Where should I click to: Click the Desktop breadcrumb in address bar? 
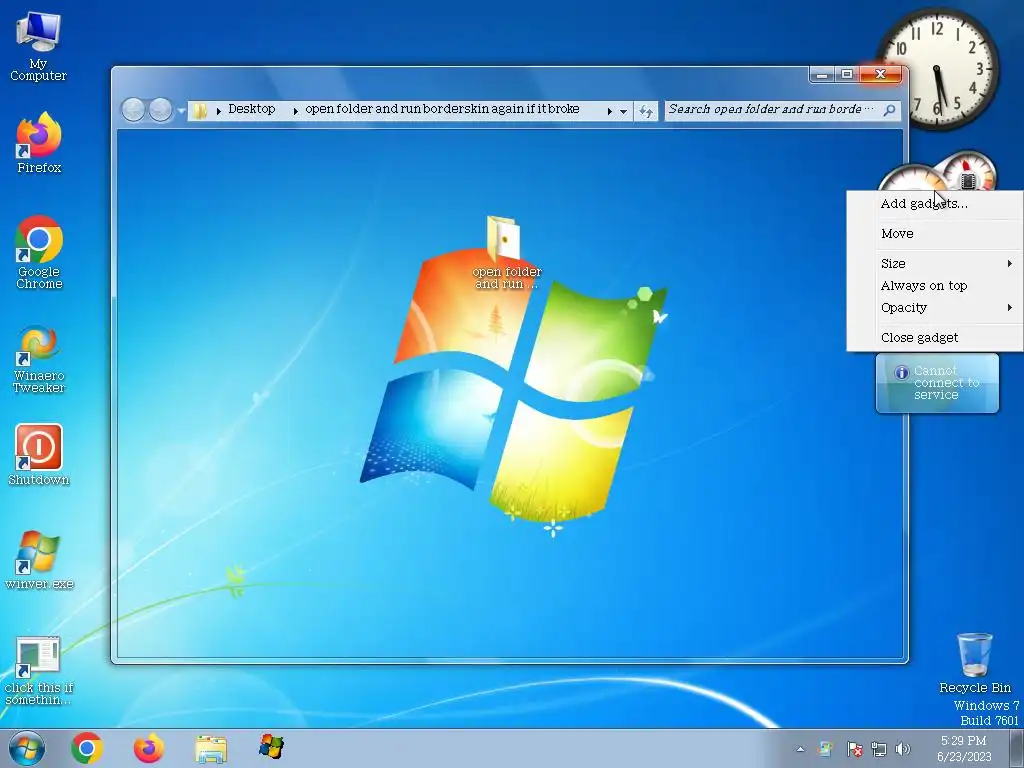[x=251, y=109]
